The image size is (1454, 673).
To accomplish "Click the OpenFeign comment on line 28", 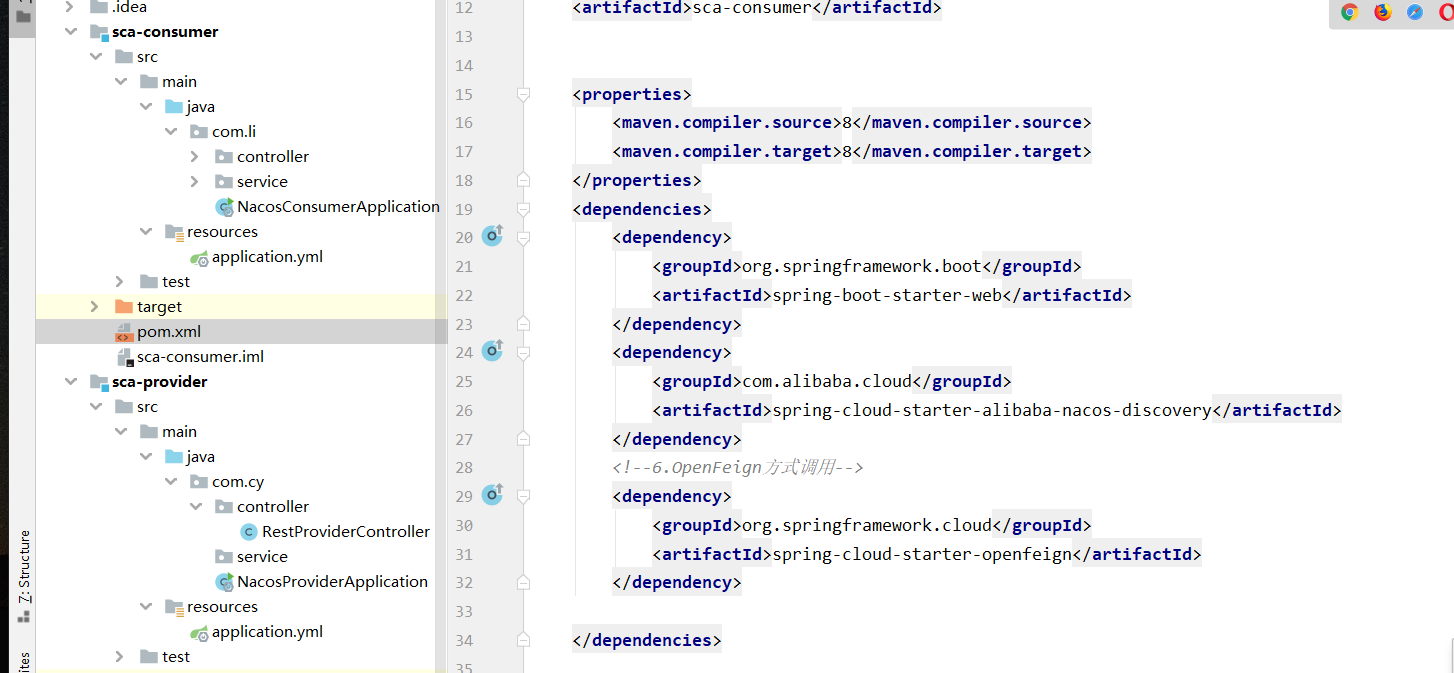I will 737,467.
